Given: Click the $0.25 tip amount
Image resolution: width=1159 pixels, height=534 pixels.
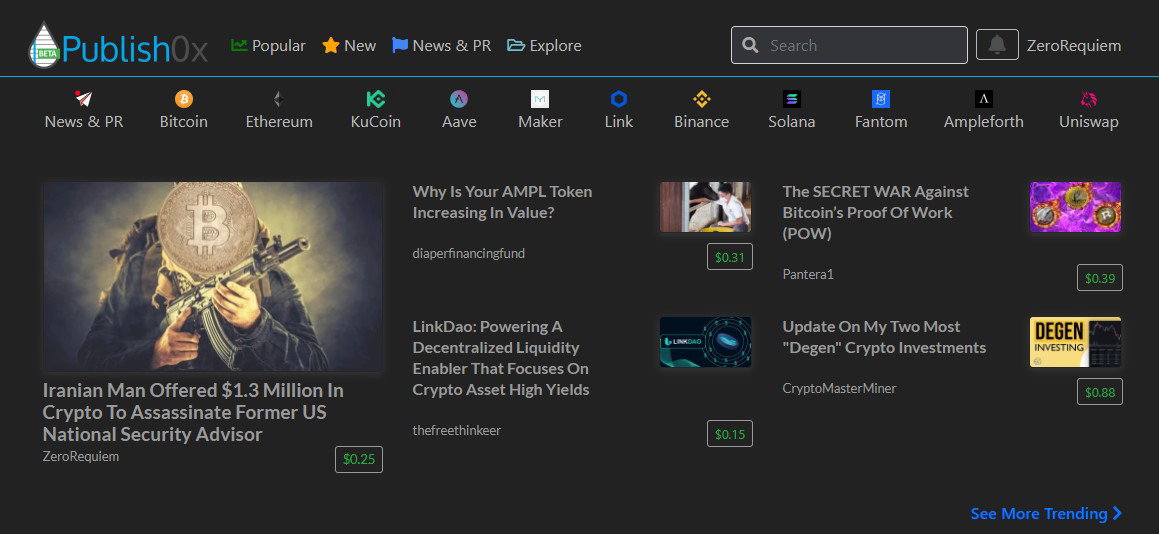Looking at the screenshot, I should 358,459.
